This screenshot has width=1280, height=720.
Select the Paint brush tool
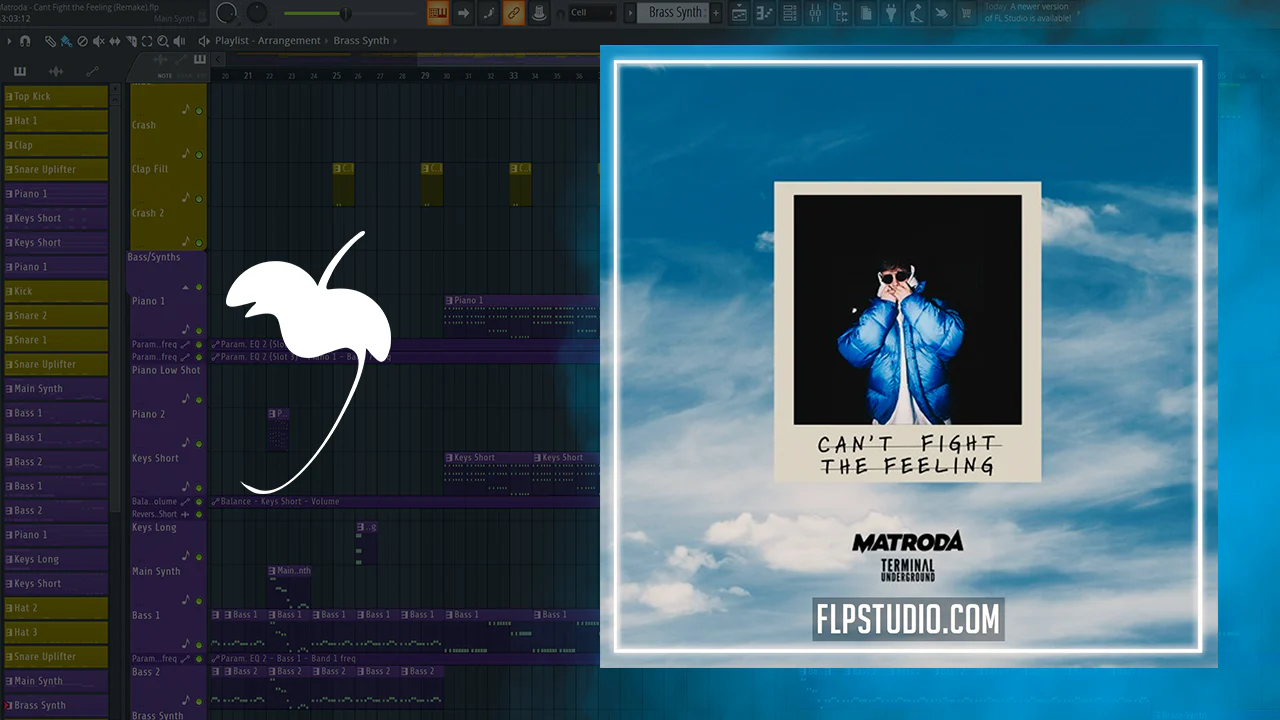pos(66,41)
